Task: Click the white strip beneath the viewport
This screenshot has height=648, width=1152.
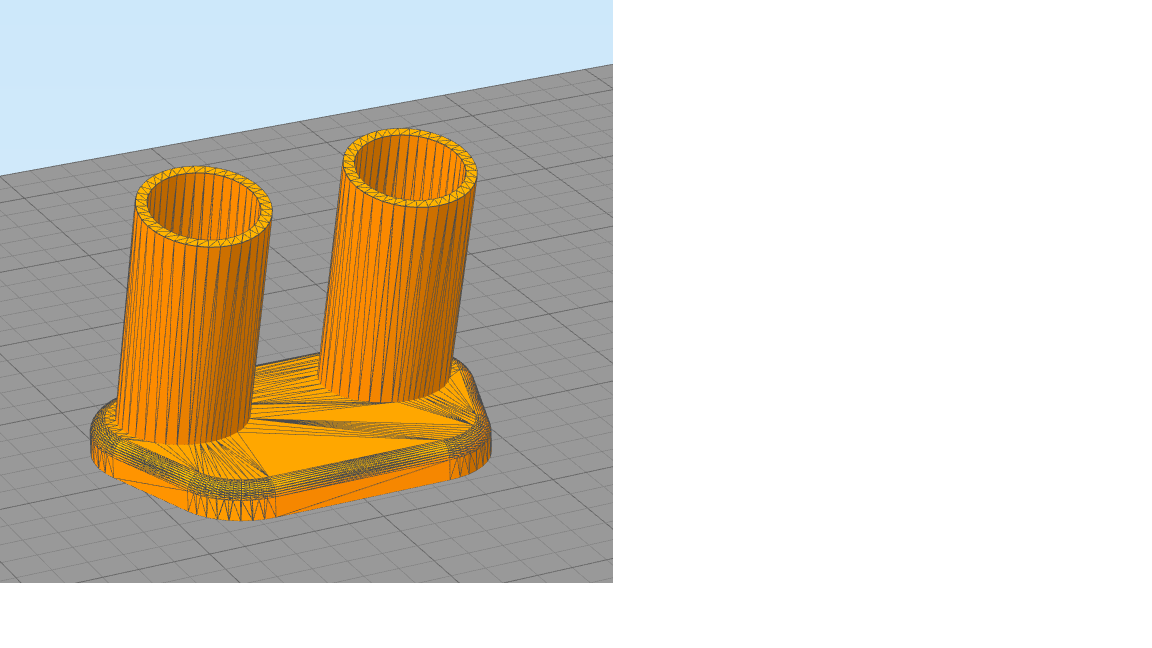Action: click(300, 615)
